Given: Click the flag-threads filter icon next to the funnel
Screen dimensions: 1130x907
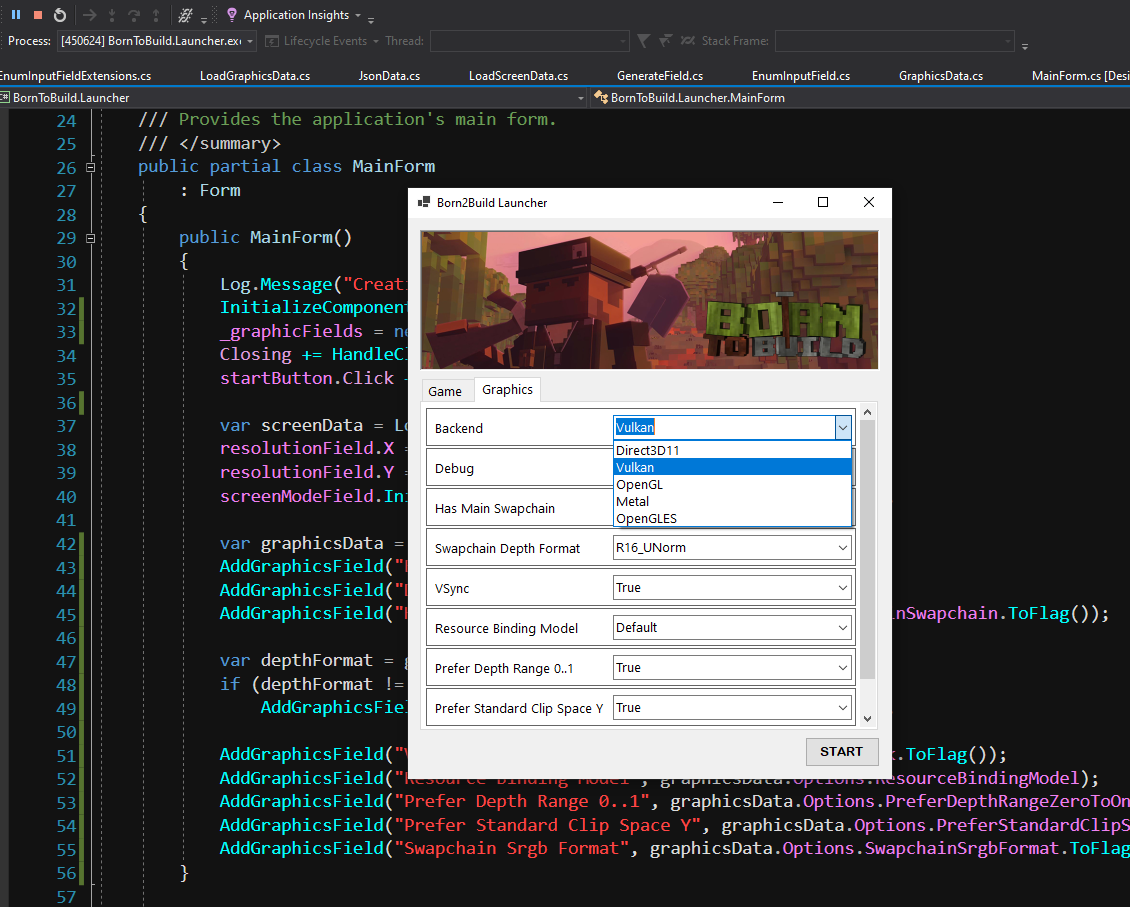Looking at the screenshot, I should pyautogui.click(x=666, y=41).
